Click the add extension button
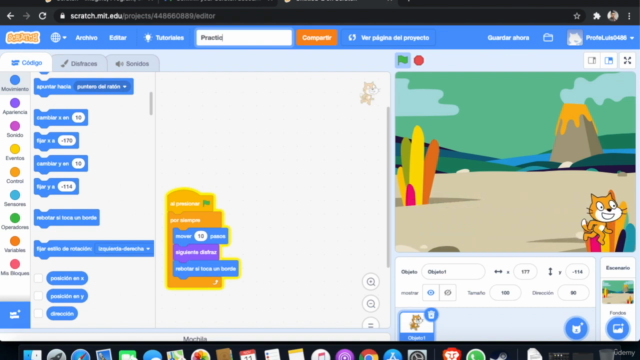 (x=15, y=315)
